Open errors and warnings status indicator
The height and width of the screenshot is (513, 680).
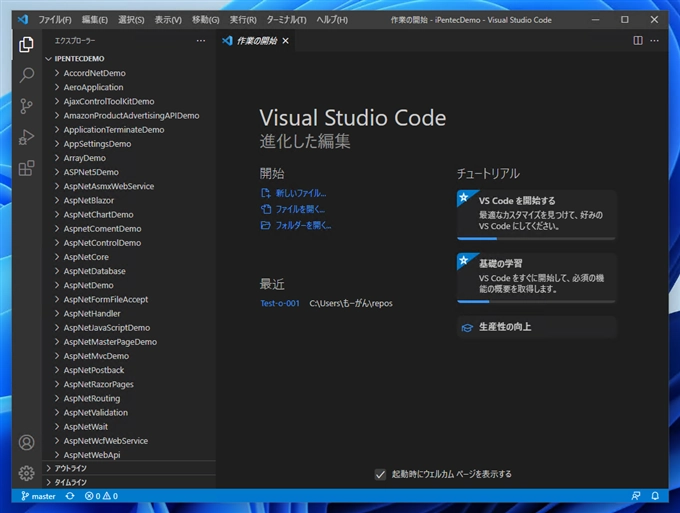point(101,496)
